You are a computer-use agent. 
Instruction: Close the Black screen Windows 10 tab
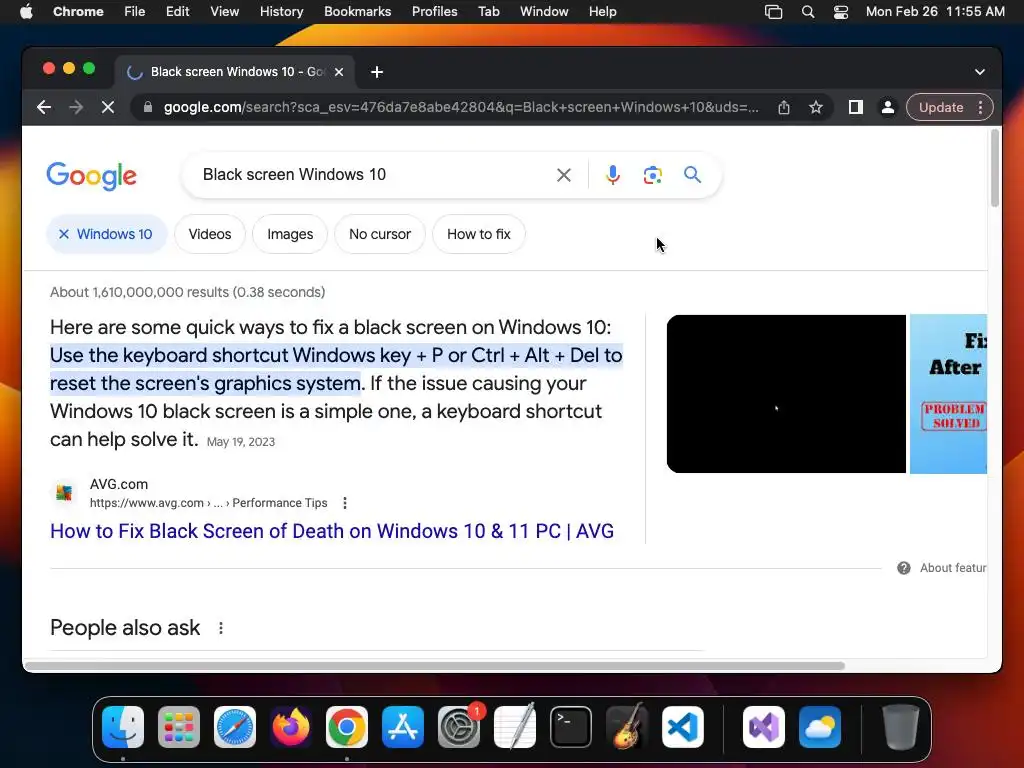[339, 72]
